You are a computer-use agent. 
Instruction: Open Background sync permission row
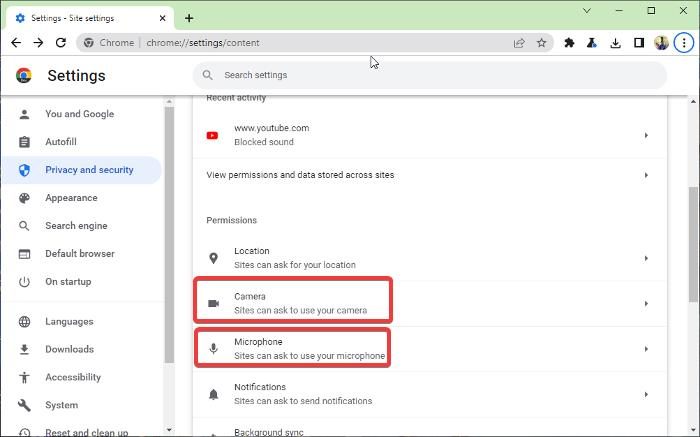pos(430,428)
